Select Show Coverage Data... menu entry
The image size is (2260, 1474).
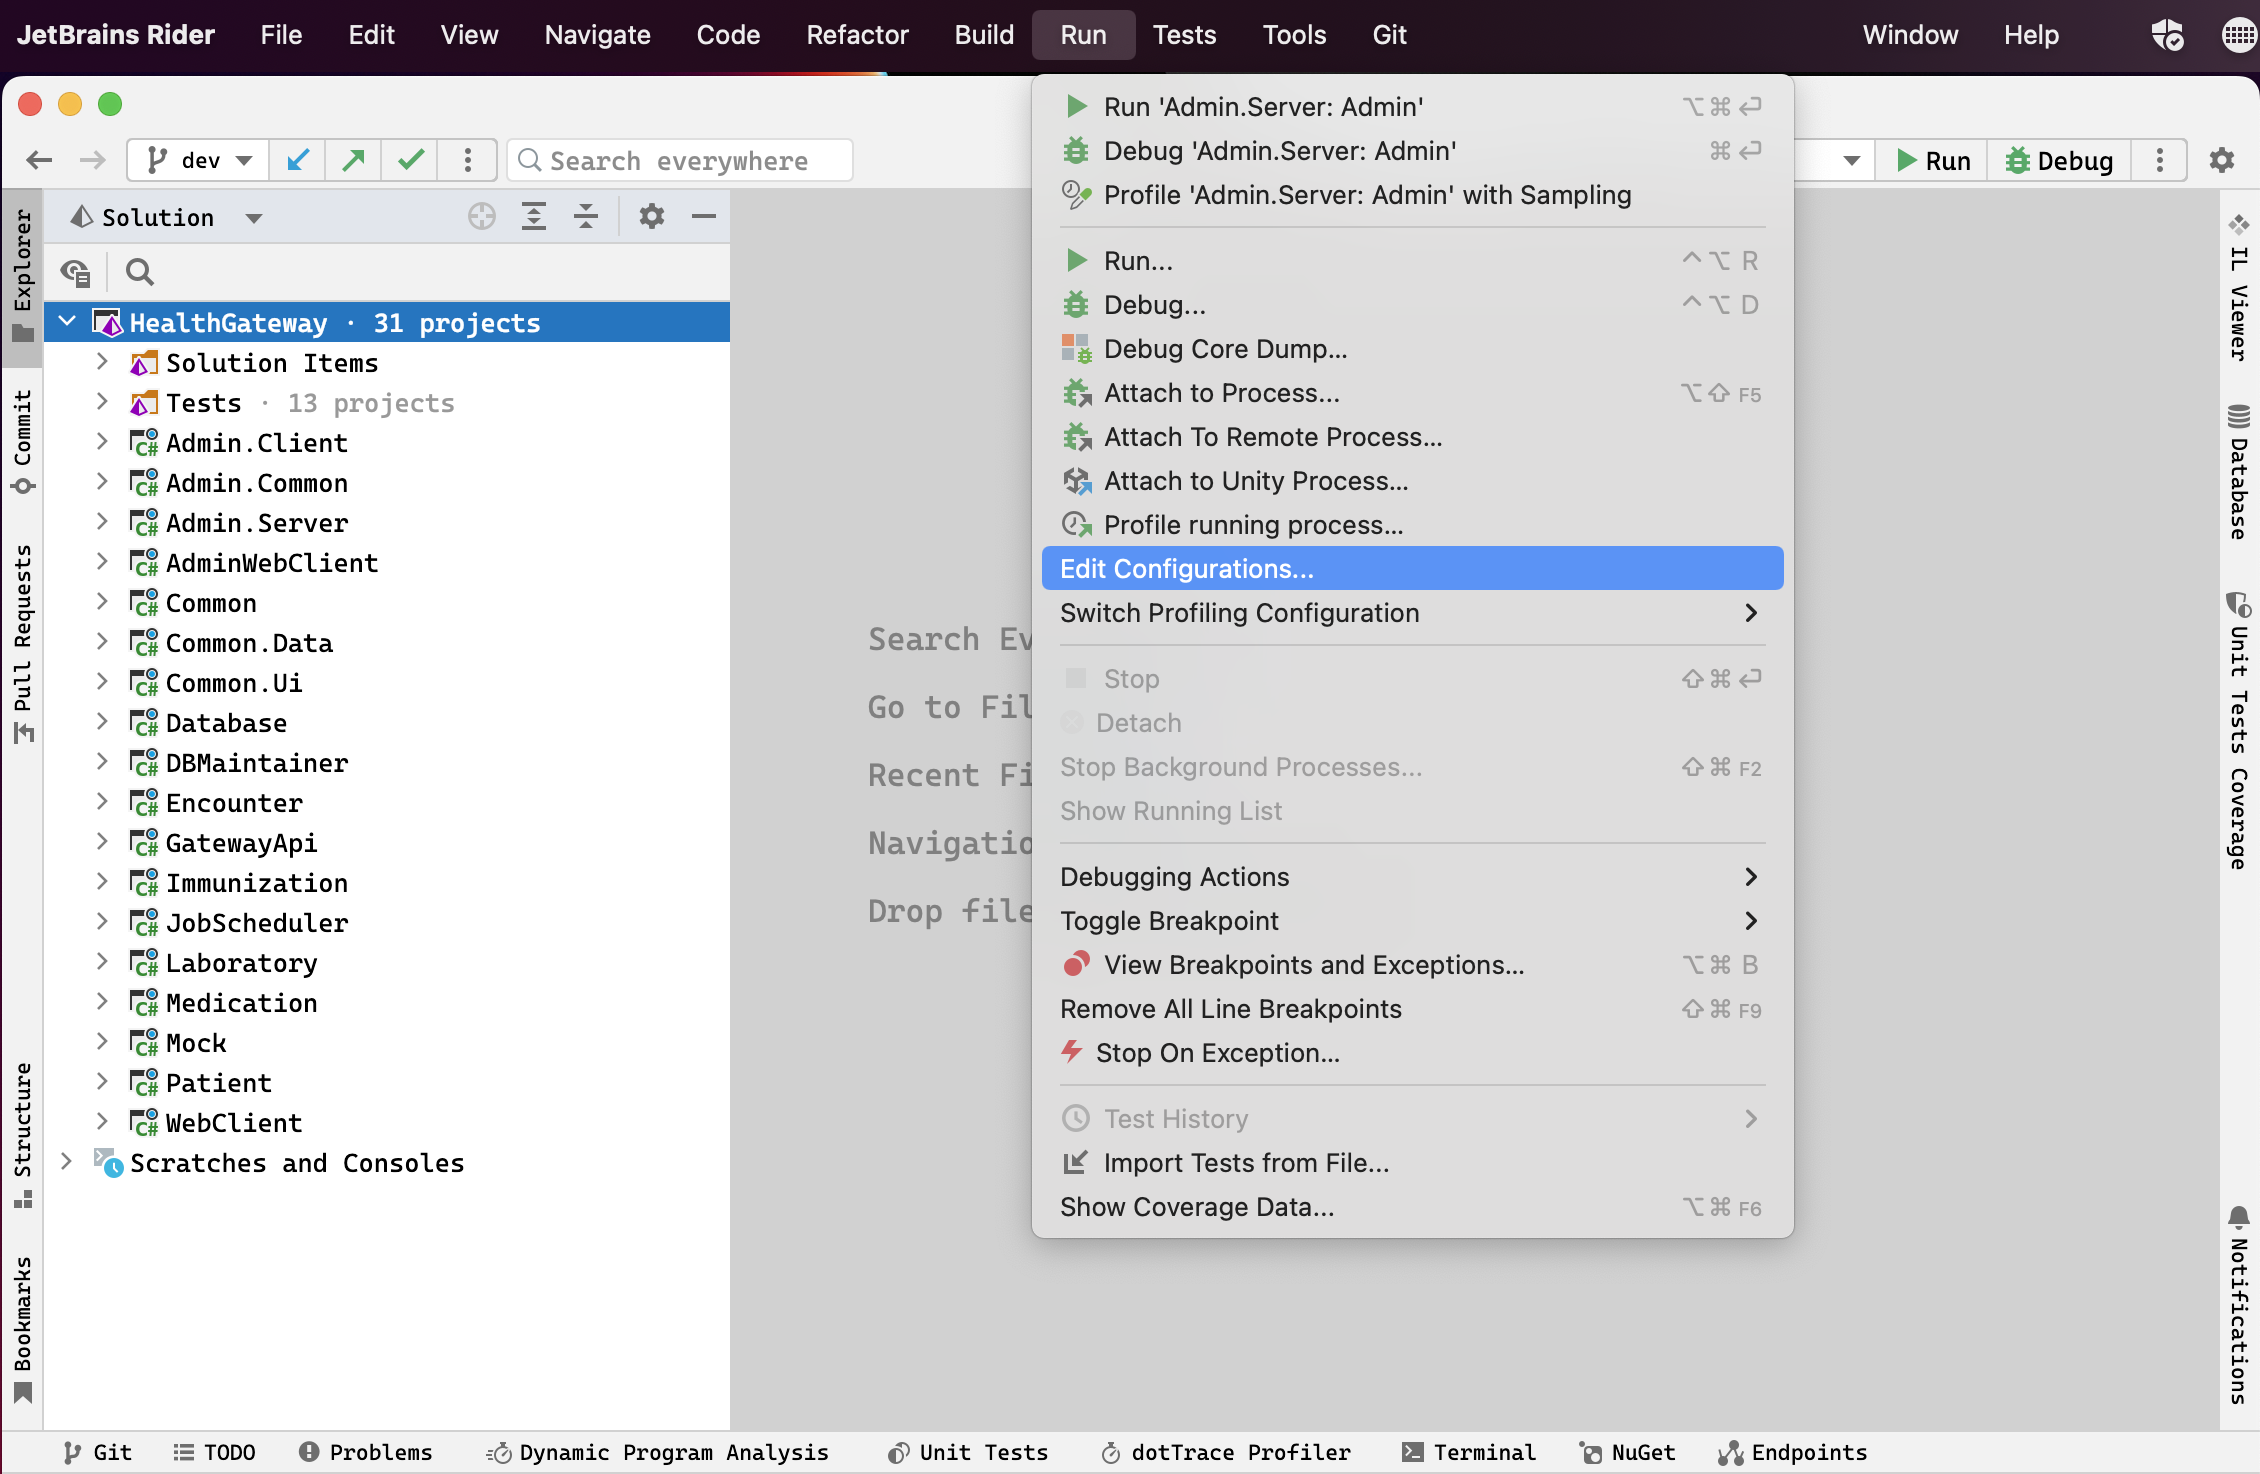coord(1412,1207)
